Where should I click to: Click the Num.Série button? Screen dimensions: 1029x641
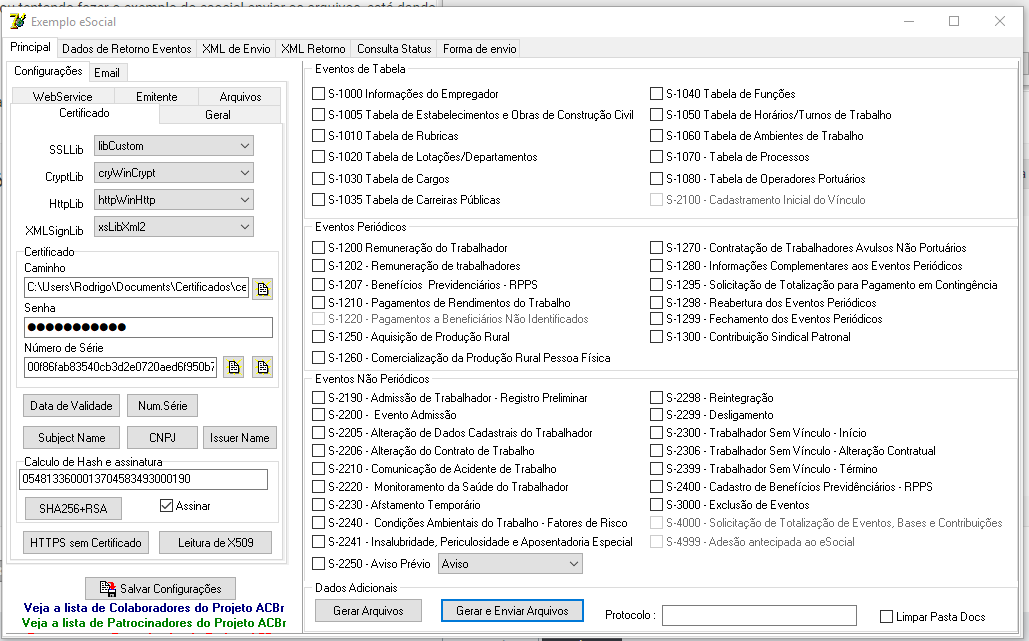[x=162, y=405]
